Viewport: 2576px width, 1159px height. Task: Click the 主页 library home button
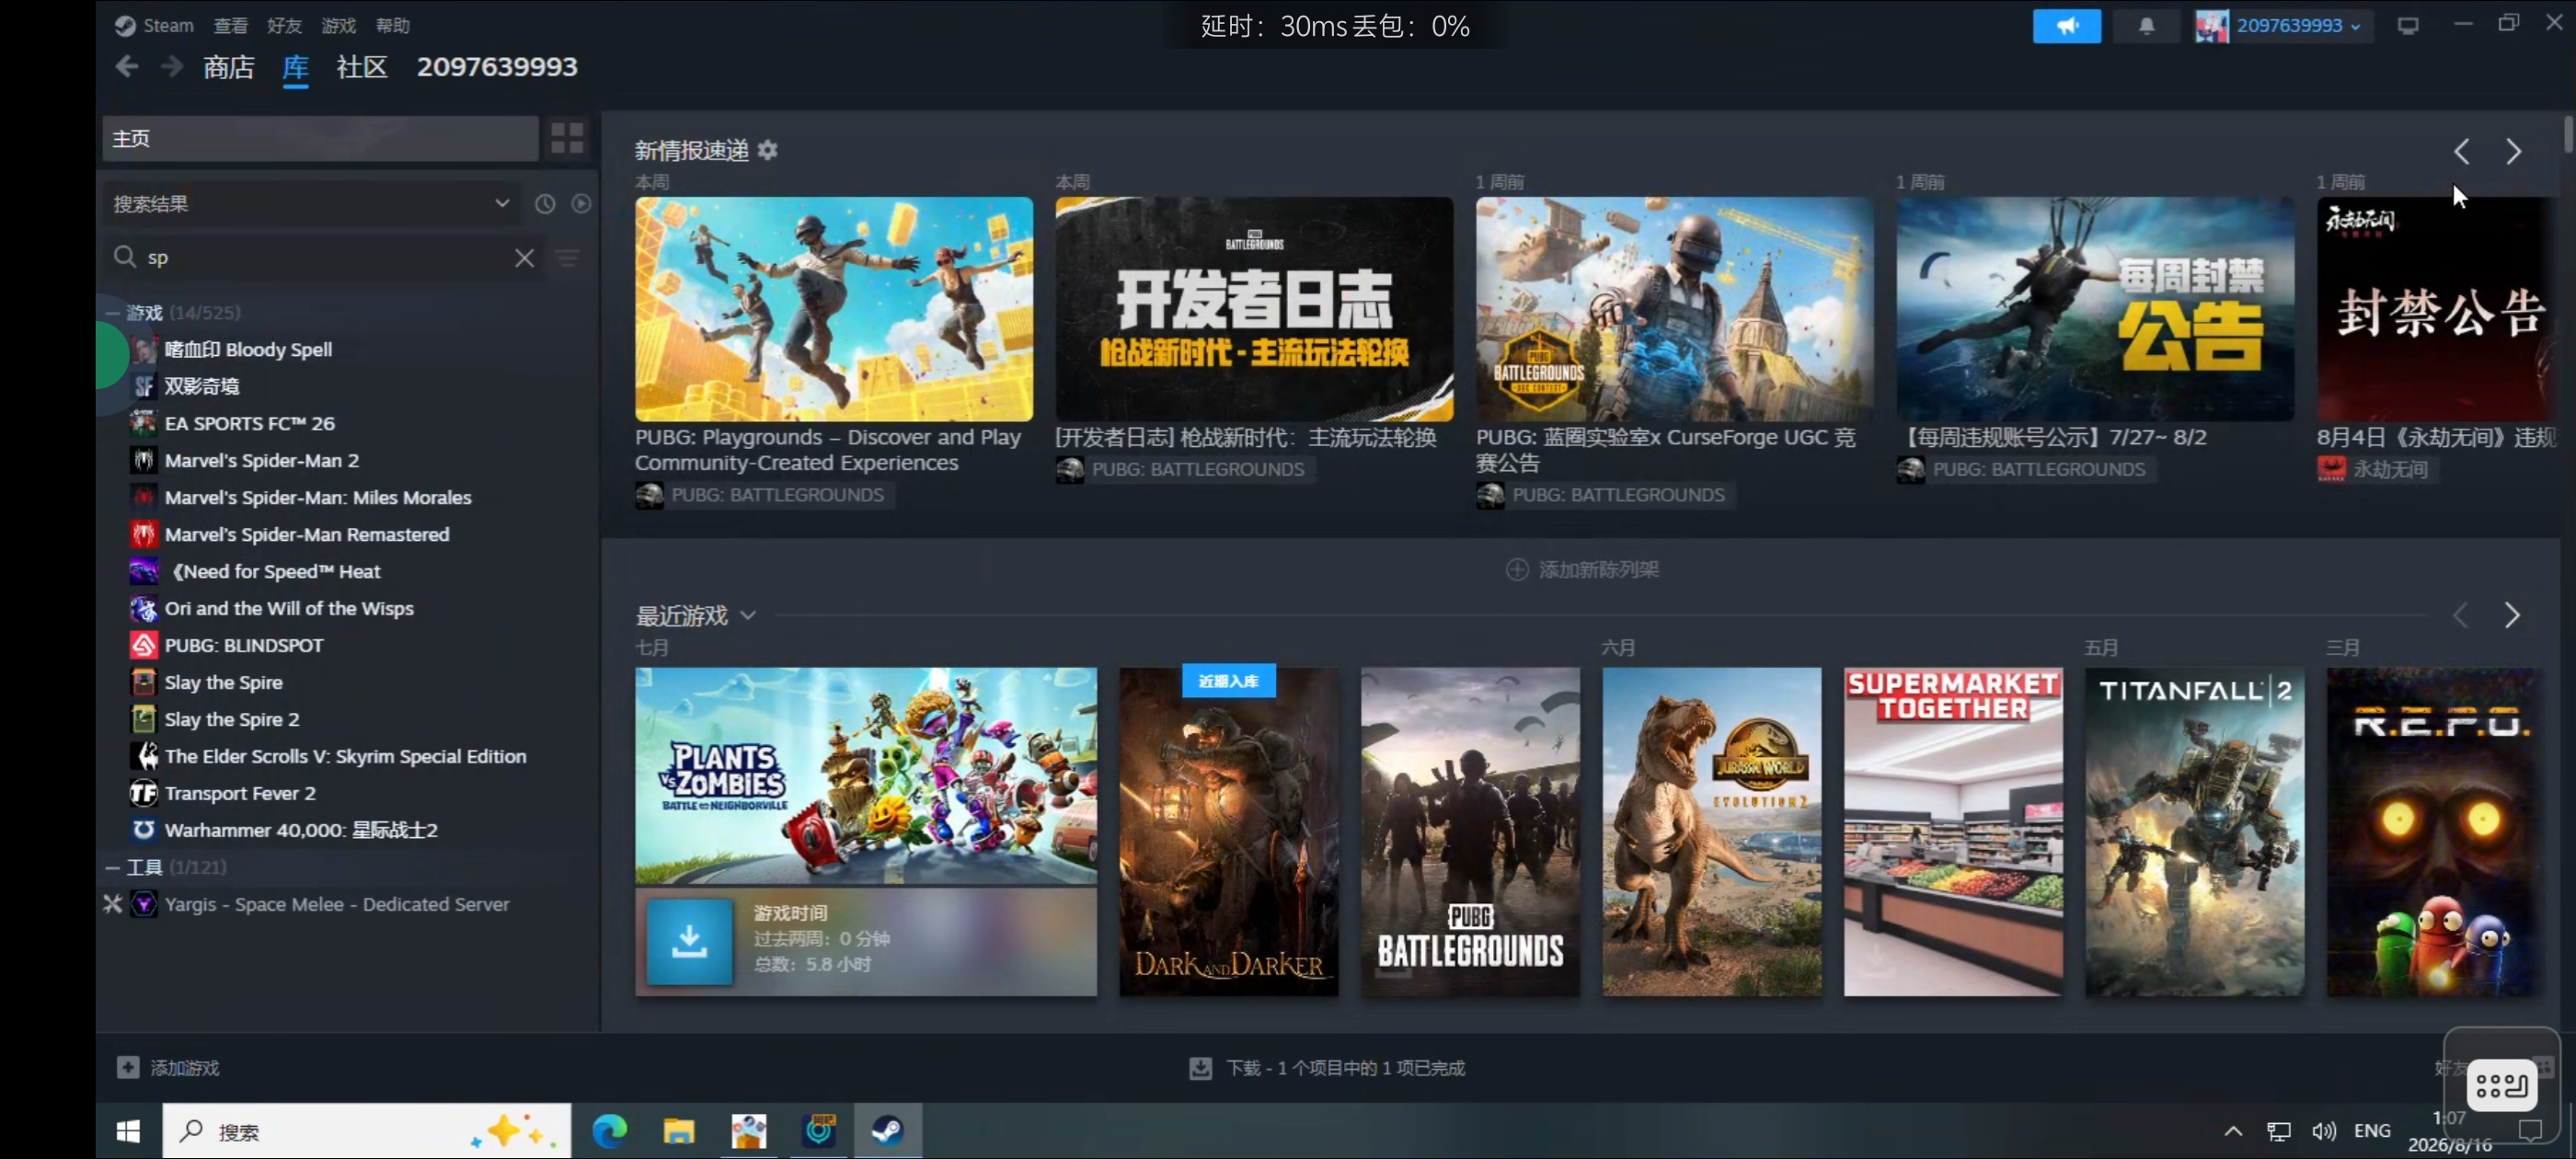tap(320, 138)
